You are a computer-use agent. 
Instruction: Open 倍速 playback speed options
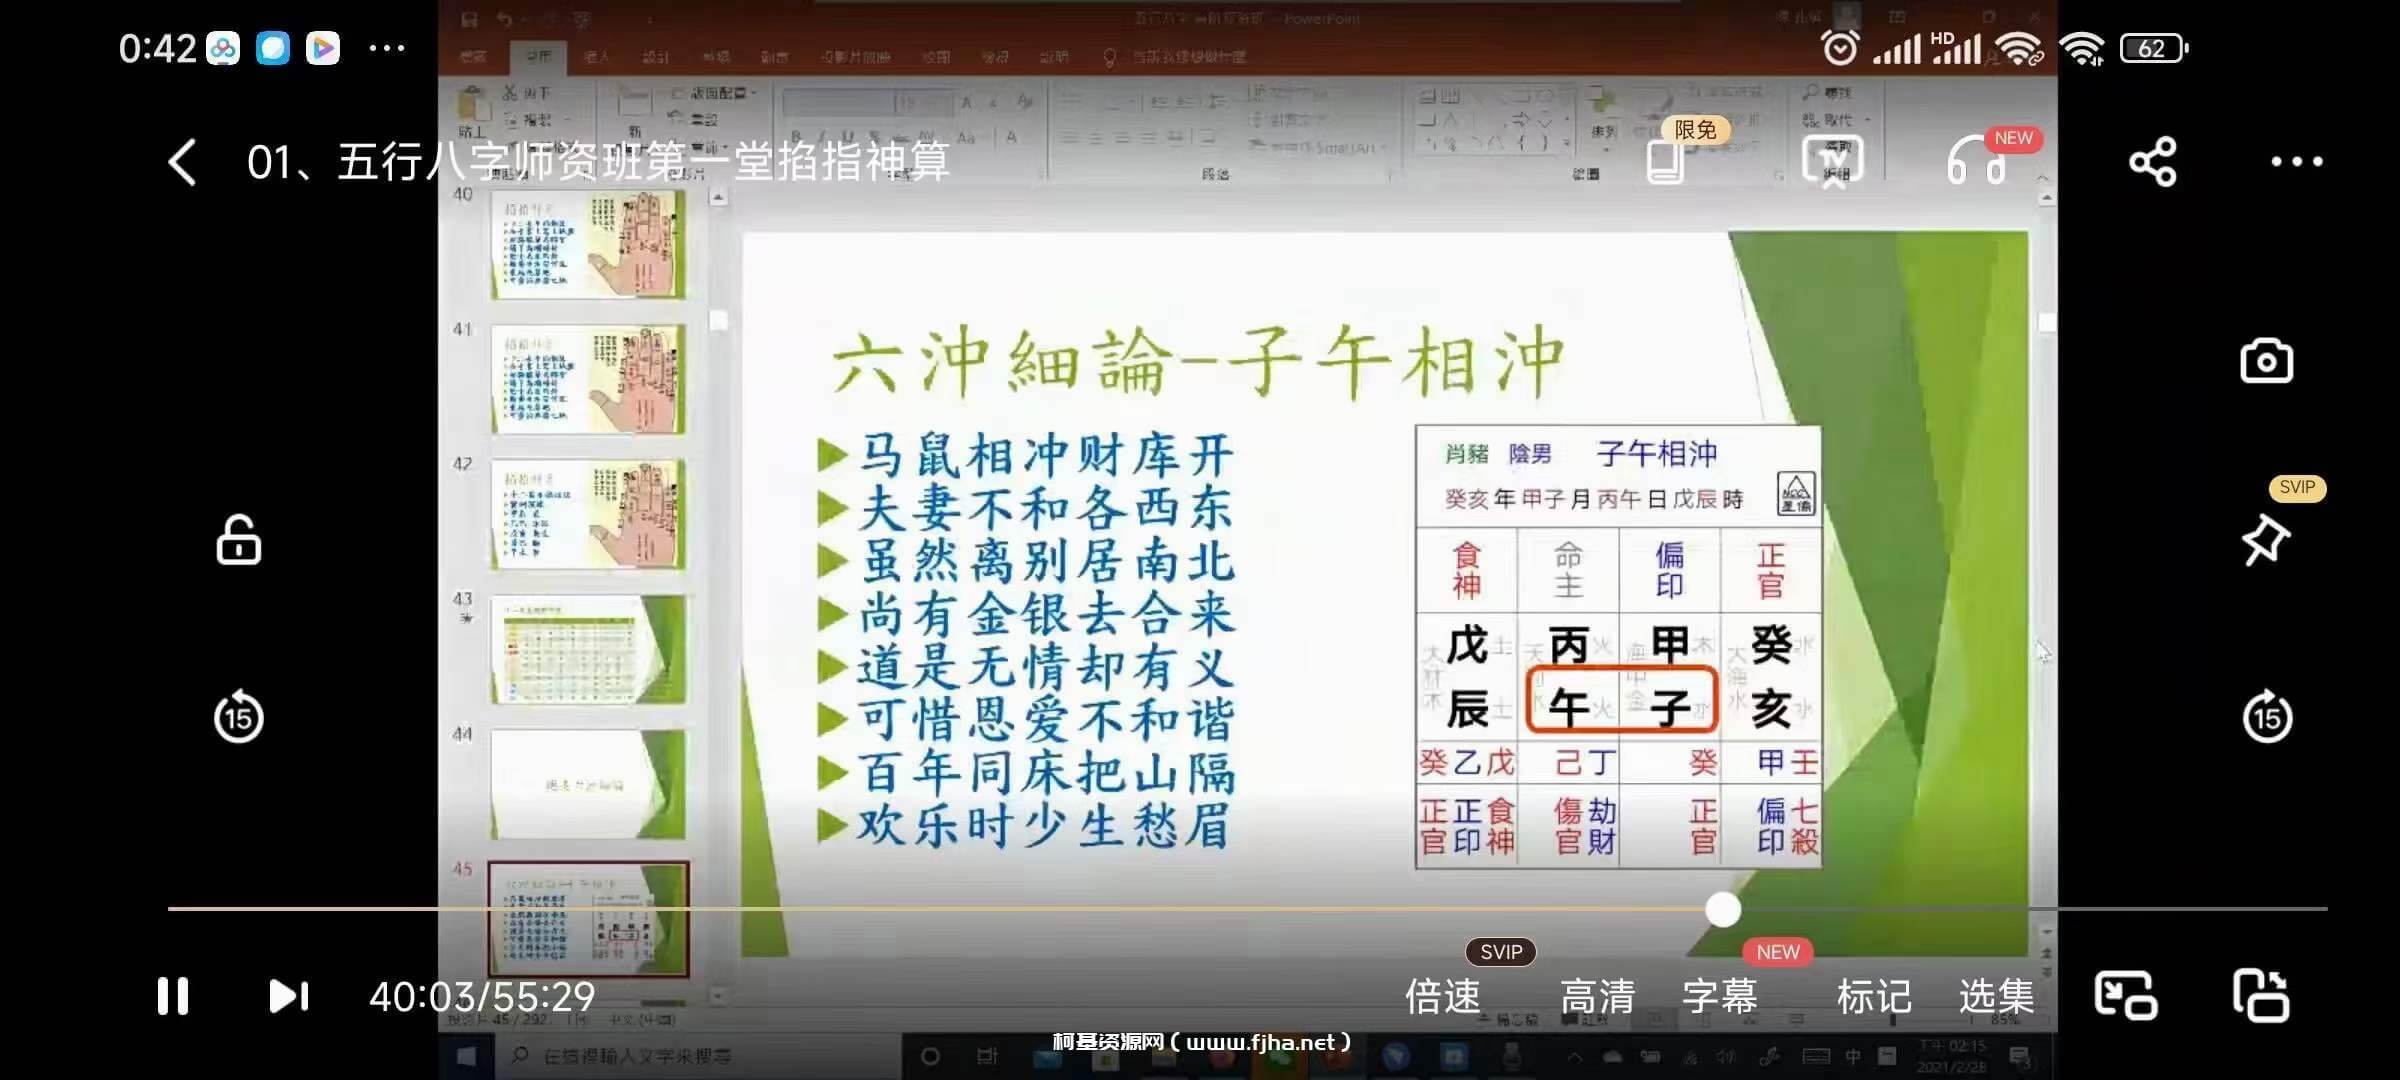[x=1442, y=996]
